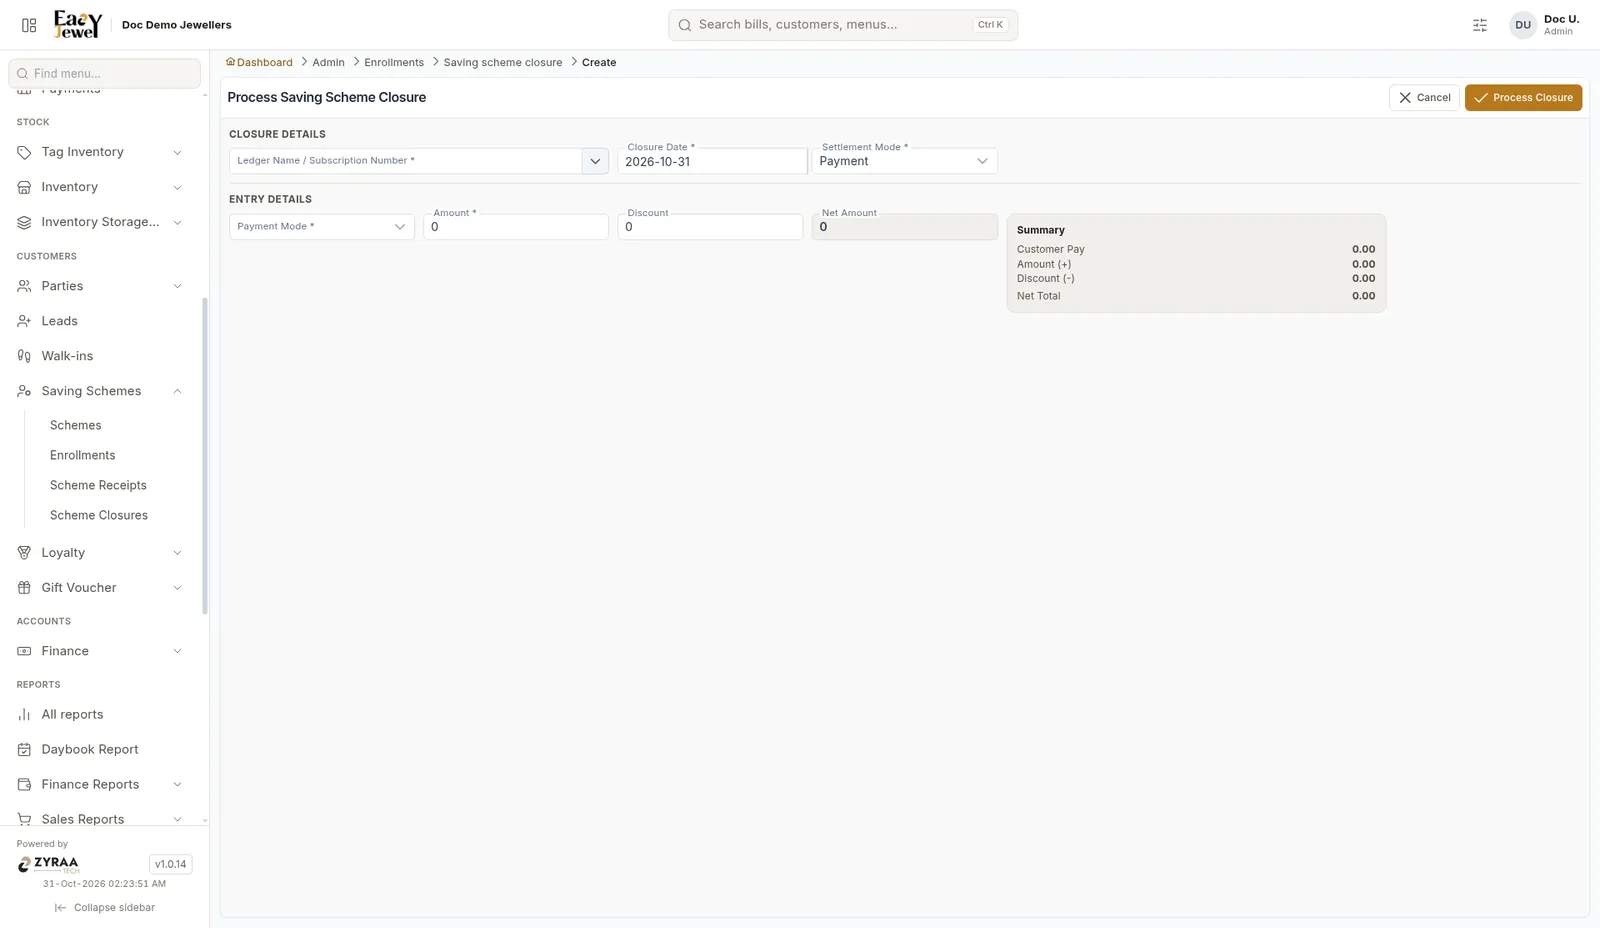Click the Daybook Report calendar icon

(24, 750)
